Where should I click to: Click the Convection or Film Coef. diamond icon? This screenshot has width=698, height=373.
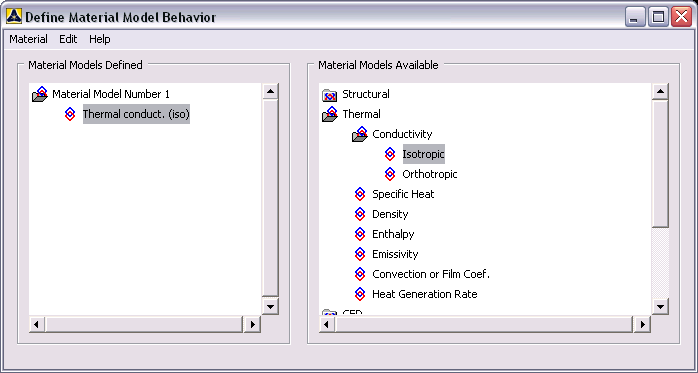(x=360, y=275)
